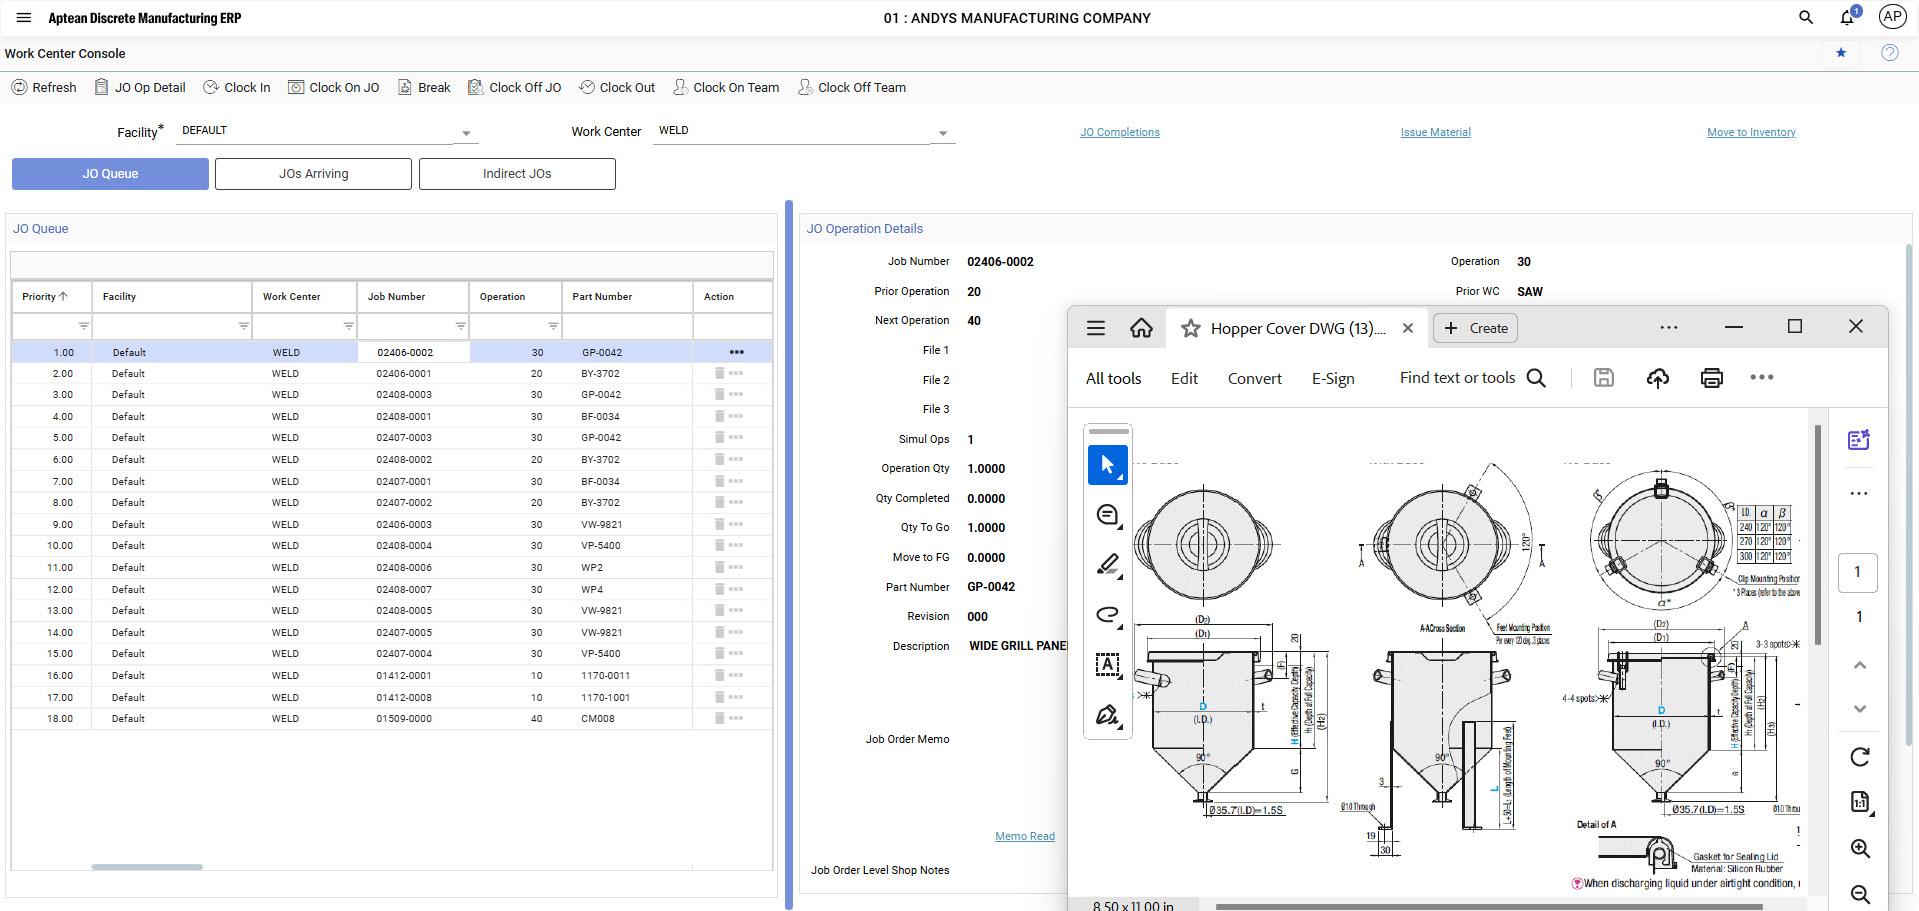Select job 02408-0001 row in queue
Viewport: 1919px width, 911px height.
[403, 417]
